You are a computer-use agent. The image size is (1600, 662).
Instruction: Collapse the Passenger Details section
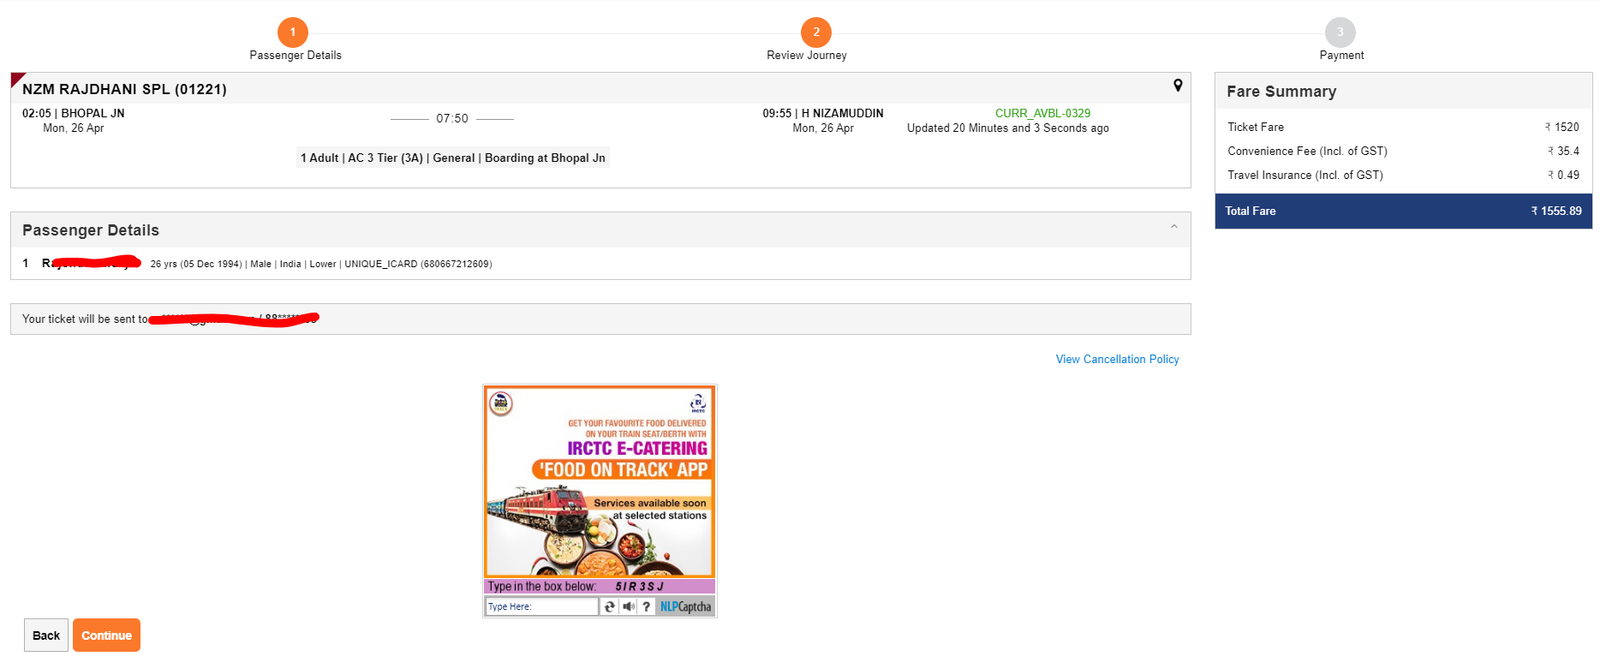1174,228
